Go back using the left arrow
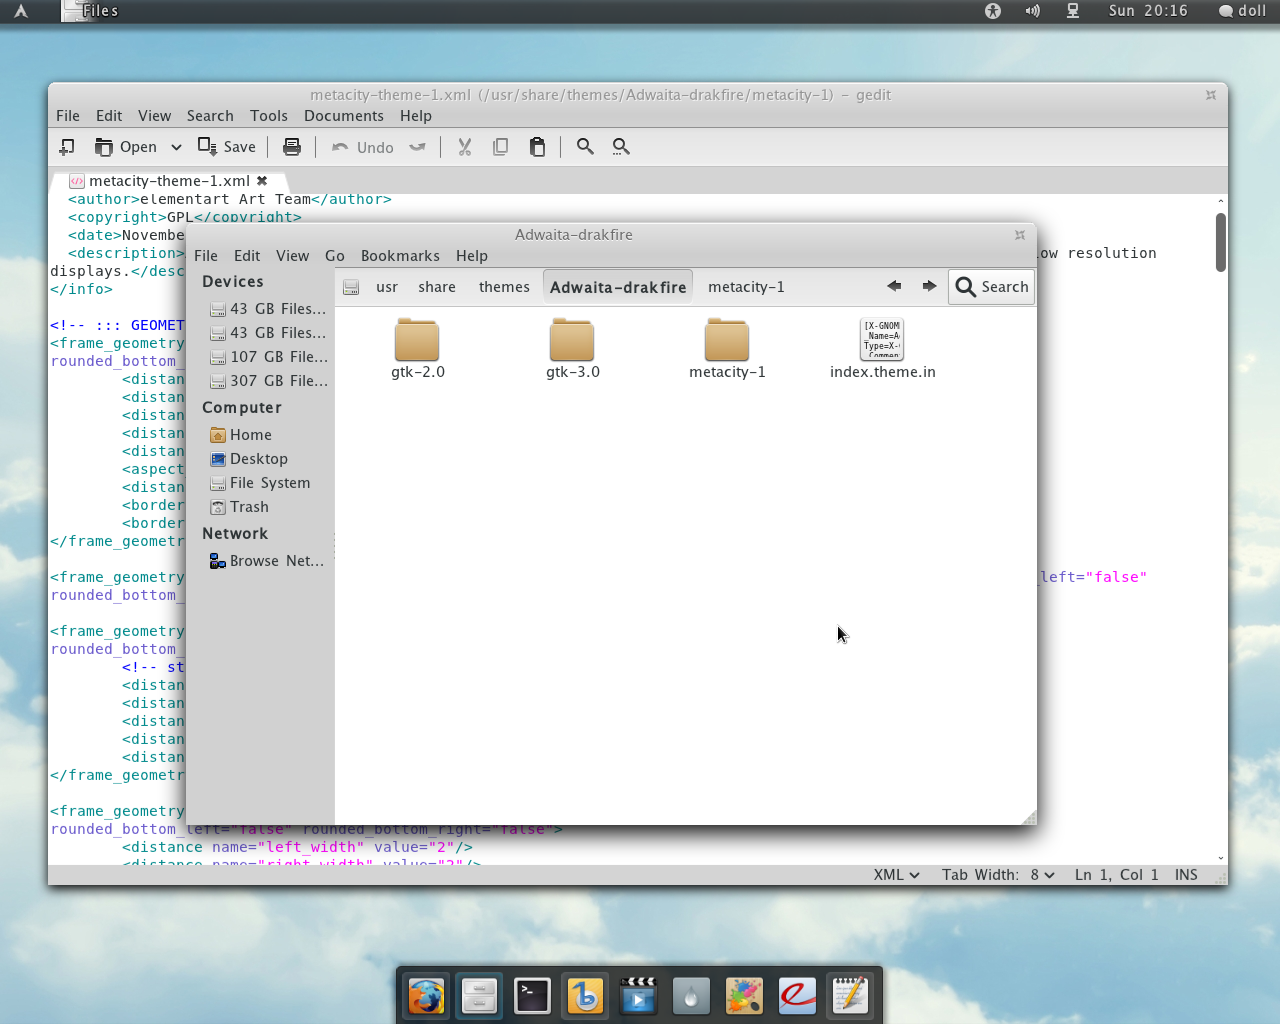The image size is (1280, 1024). tap(894, 286)
